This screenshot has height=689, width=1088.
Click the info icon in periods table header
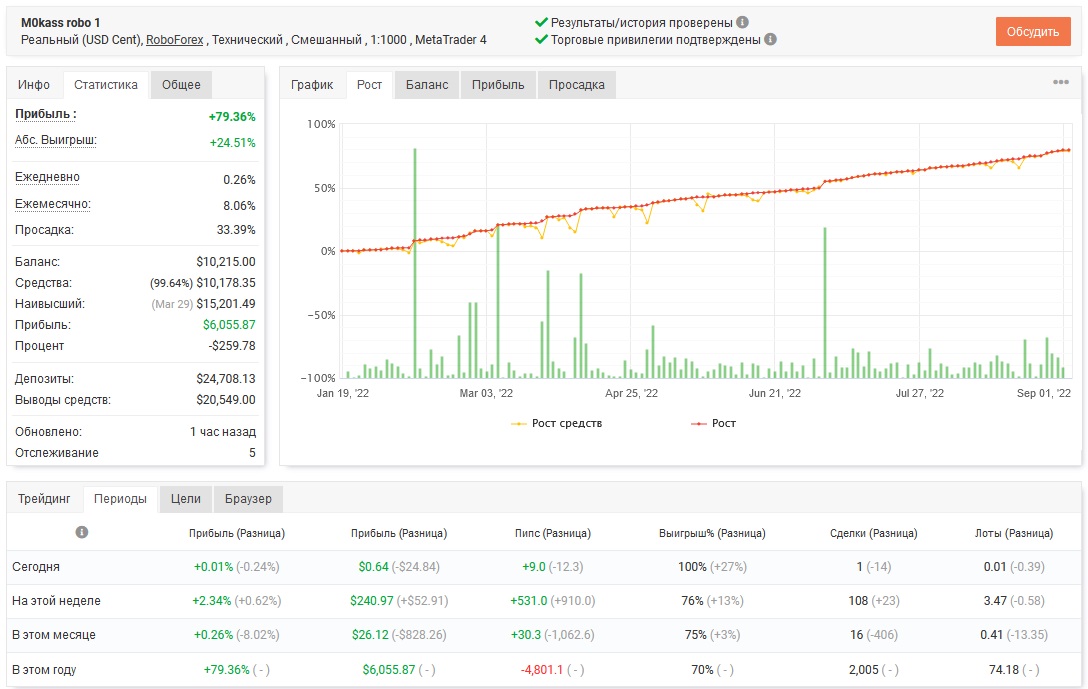82,532
